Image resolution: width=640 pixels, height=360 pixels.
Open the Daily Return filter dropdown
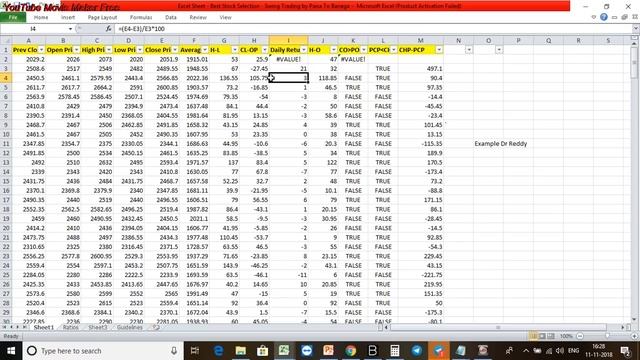[304, 50]
